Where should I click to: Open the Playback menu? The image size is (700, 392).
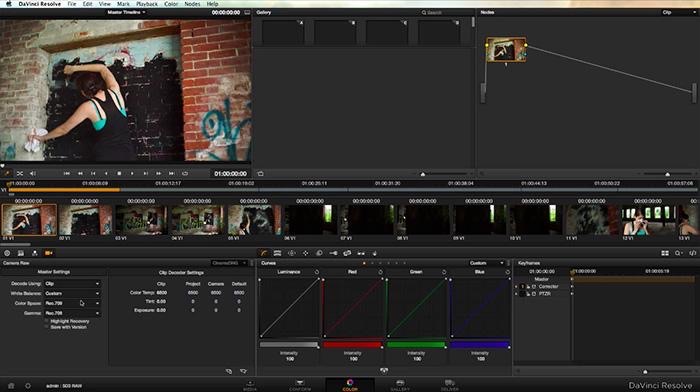[x=147, y=4]
